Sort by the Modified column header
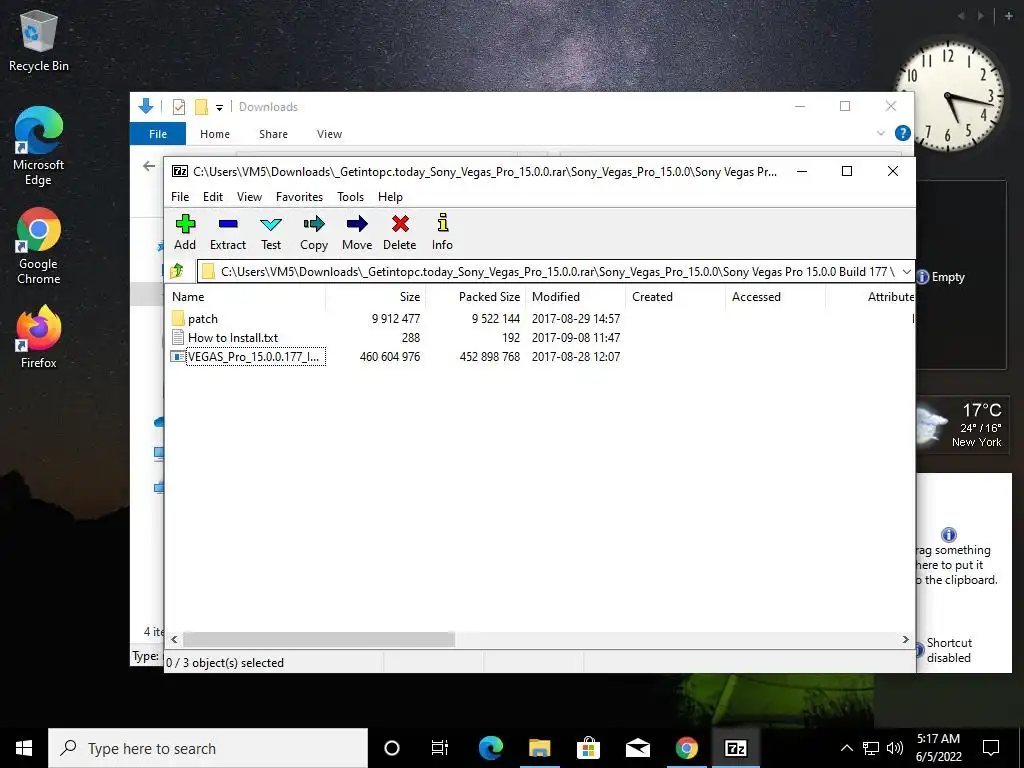 (x=575, y=296)
